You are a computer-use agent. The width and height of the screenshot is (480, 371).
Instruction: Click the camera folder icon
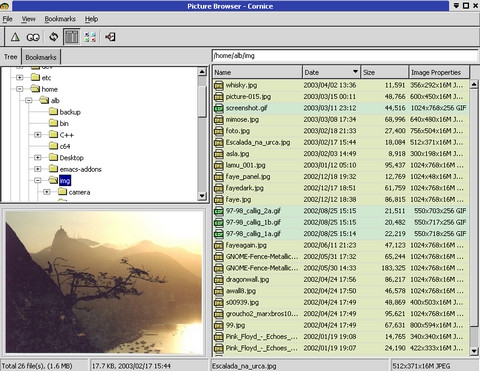pos(62,192)
